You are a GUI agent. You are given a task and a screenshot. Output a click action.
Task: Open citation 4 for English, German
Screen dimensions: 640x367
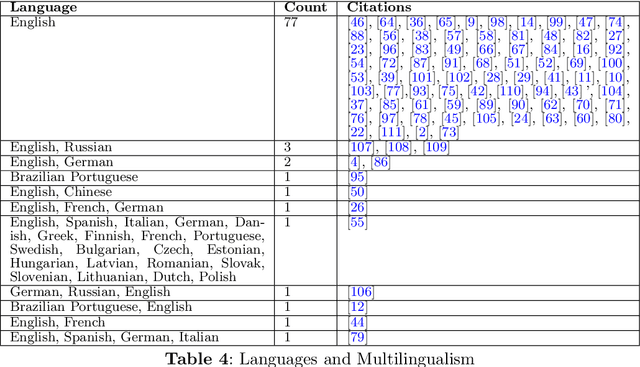point(354,162)
